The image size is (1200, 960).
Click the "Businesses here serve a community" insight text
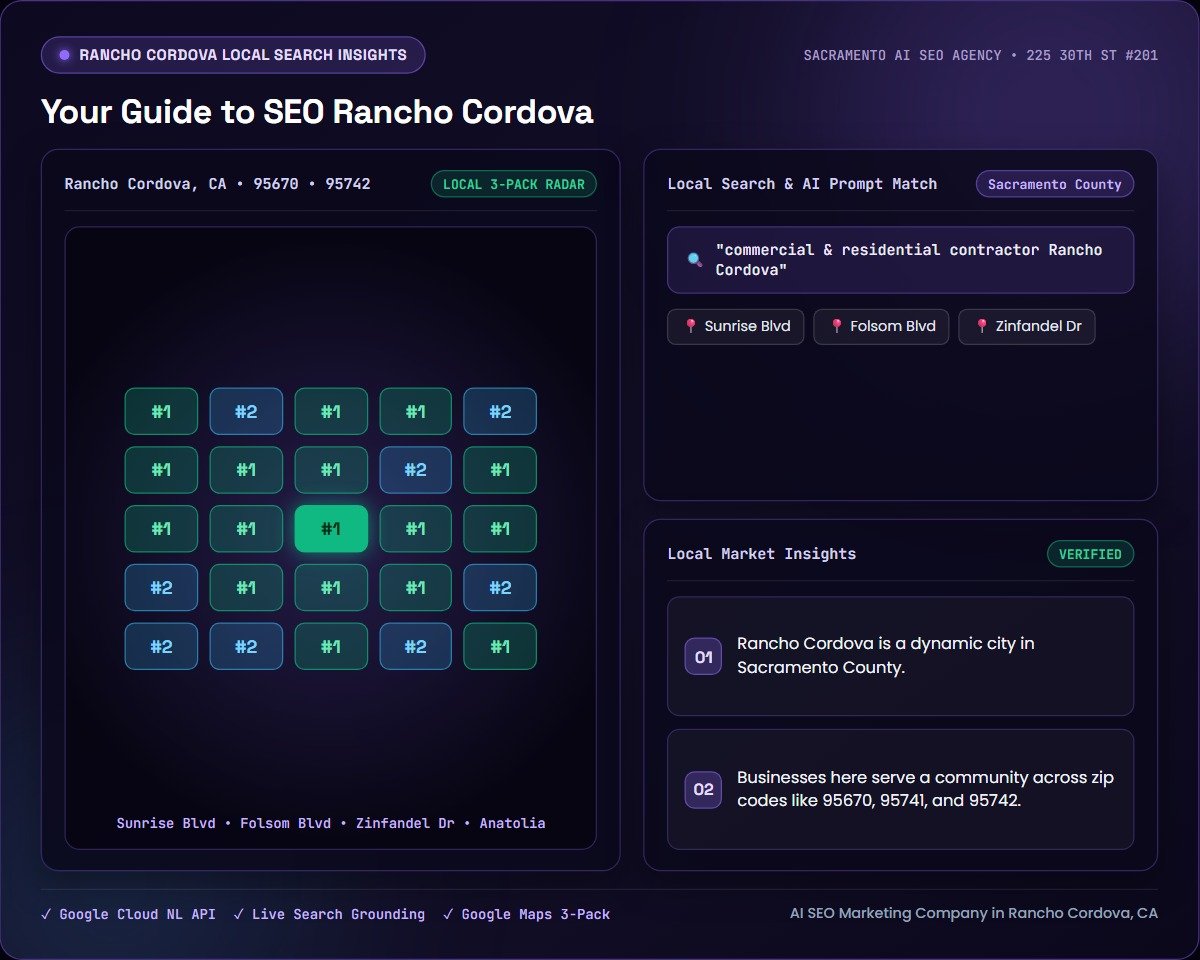(926, 789)
